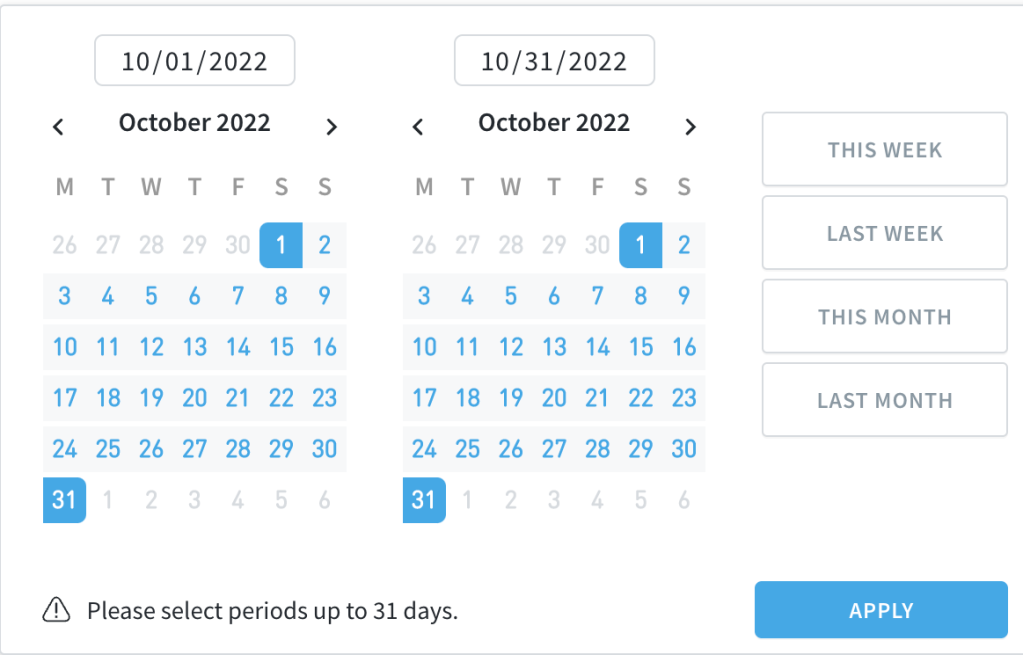This screenshot has height=655, width=1023.
Task: Go to previous month in left calendar
Action: tap(58, 126)
